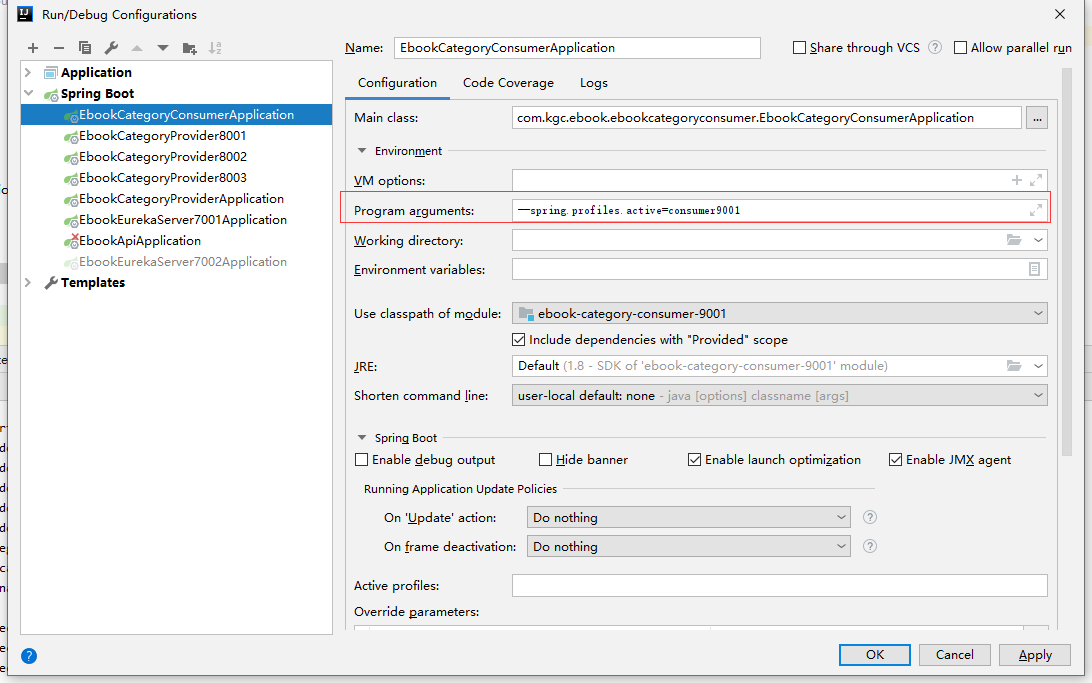This screenshot has height=683, width=1092.
Task: Expand VM options field editor
Action: (x=1036, y=180)
